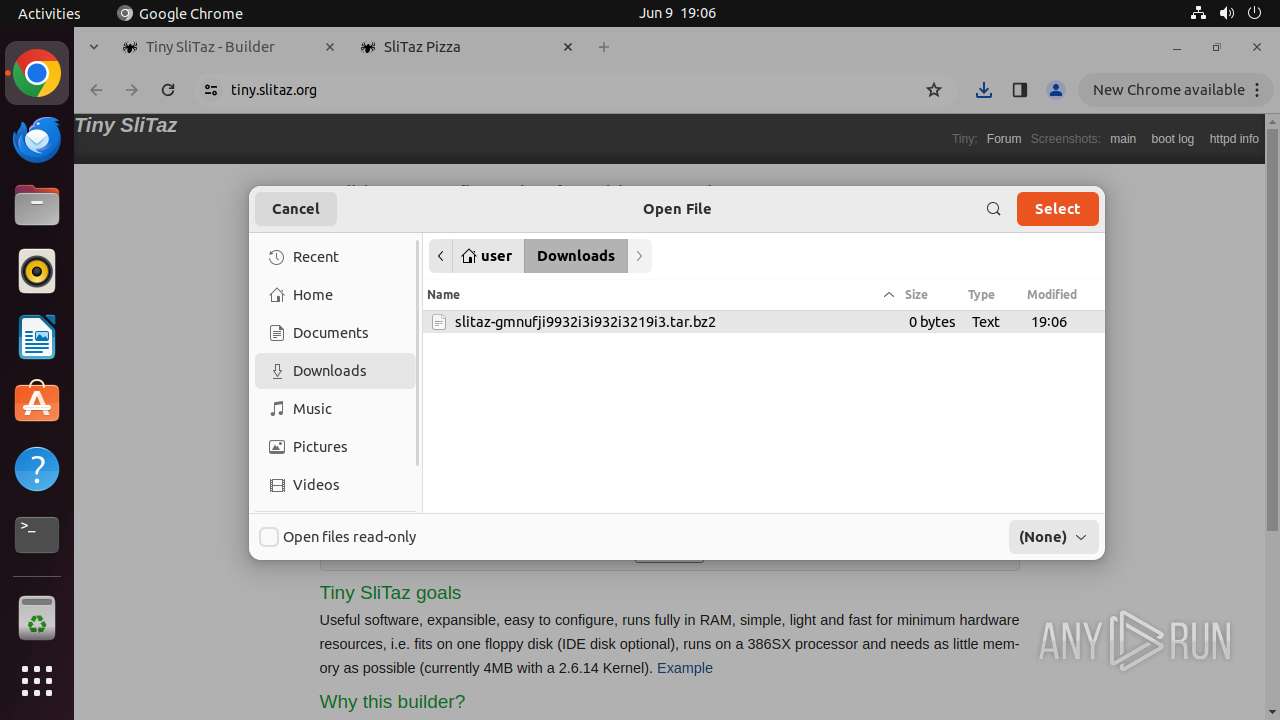Screen dimensions: 1280x720
Task: Close the Tiny SliTaz - Builder tab
Action: (330, 47)
